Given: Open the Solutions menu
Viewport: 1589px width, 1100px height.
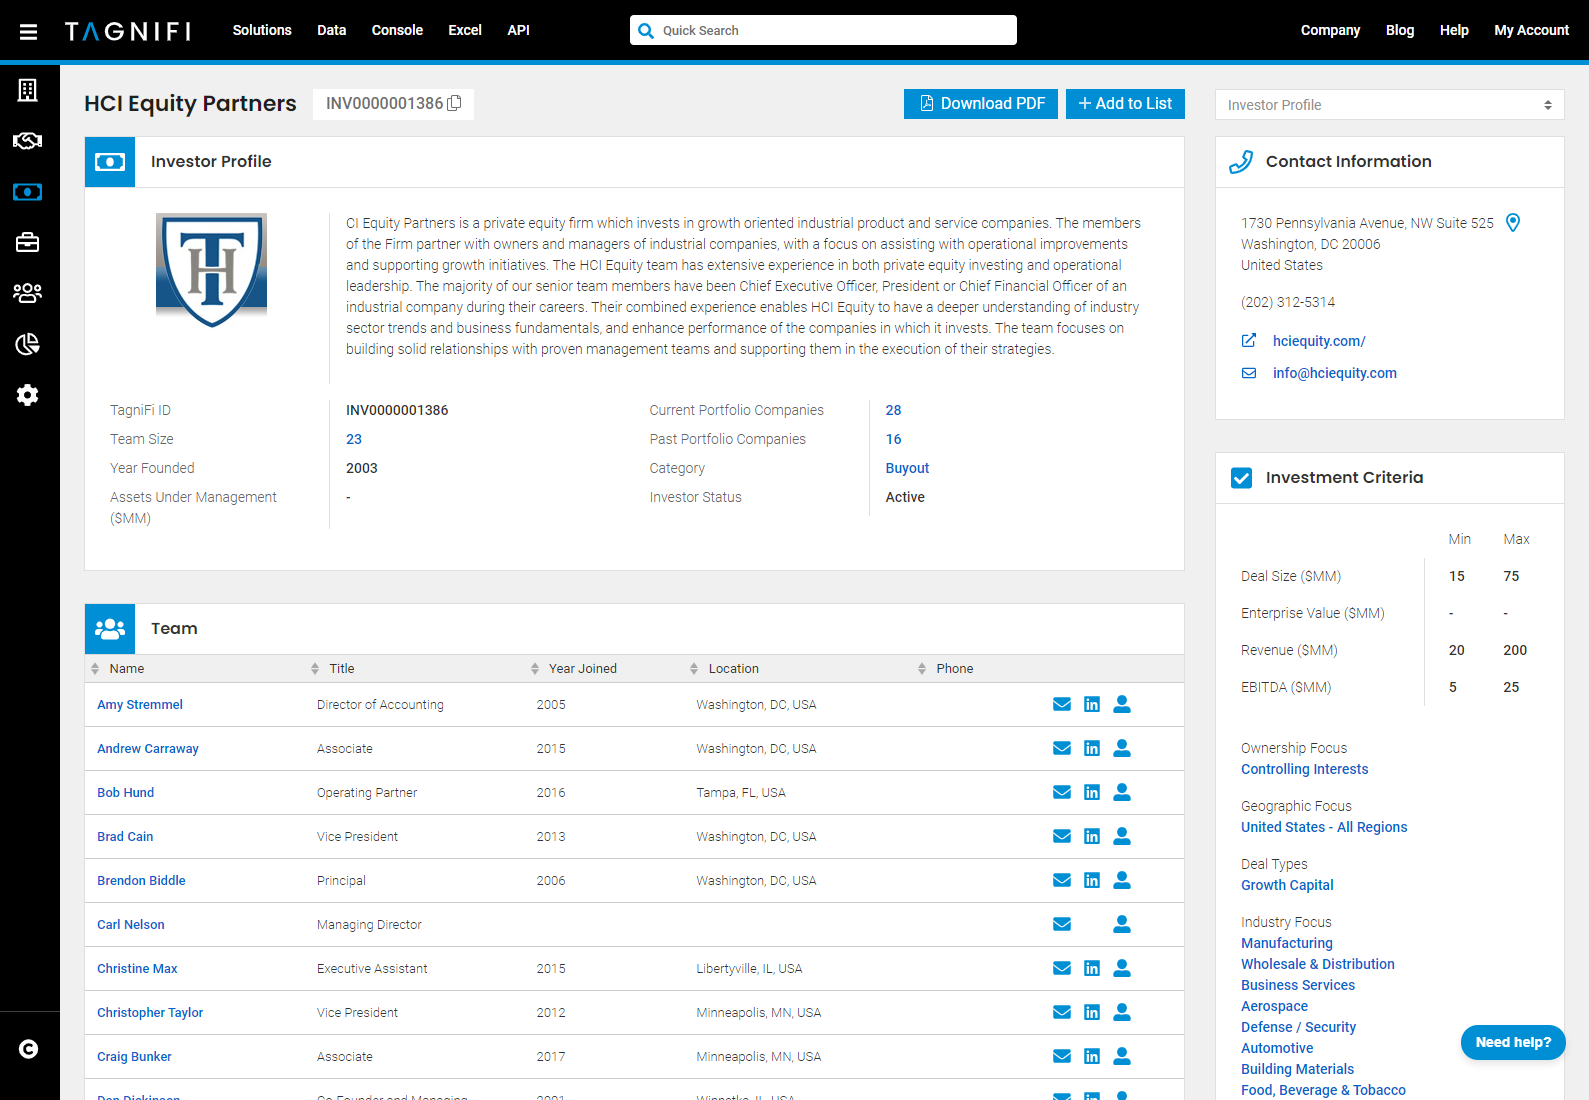Looking at the screenshot, I should (262, 30).
